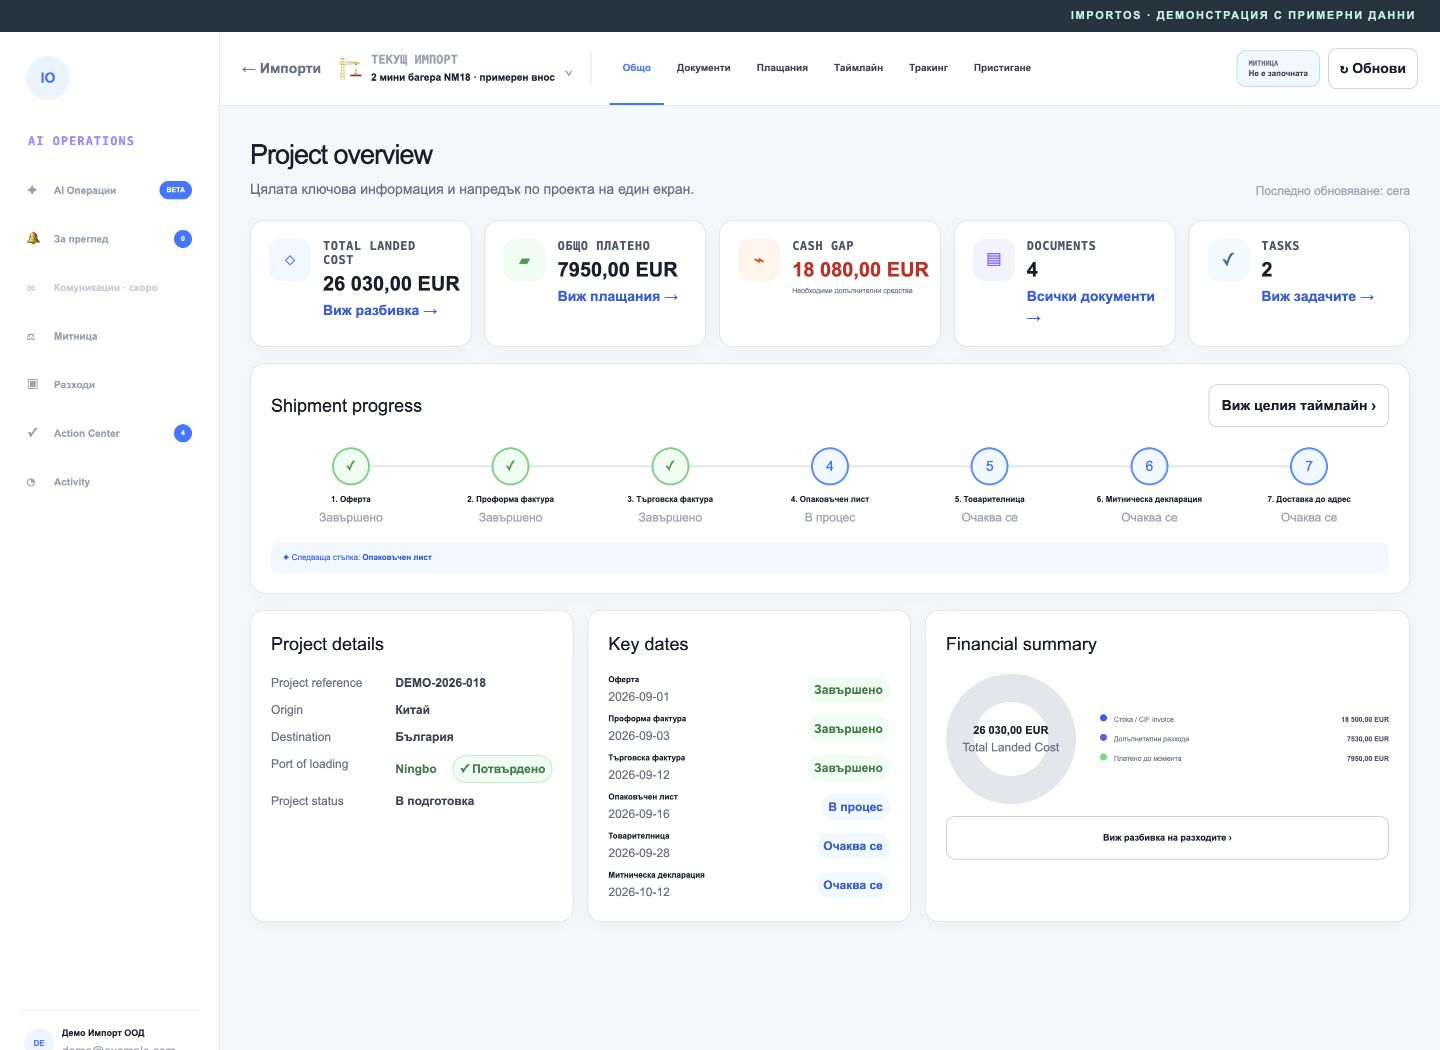Screen dimensions: 1440x1050
Task: Click the DE user avatar
Action: coord(39,1040)
